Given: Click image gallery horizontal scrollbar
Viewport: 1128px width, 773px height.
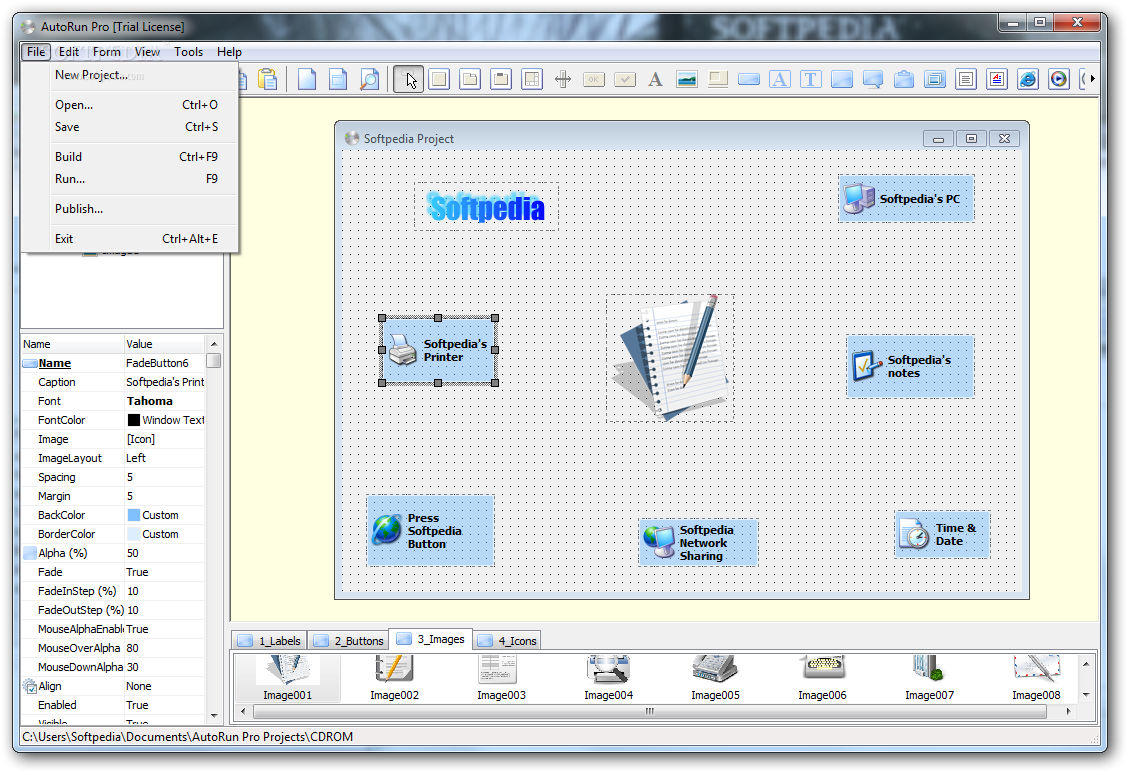Looking at the screenshot, I should pyautogui.click(x=650, y=711).
